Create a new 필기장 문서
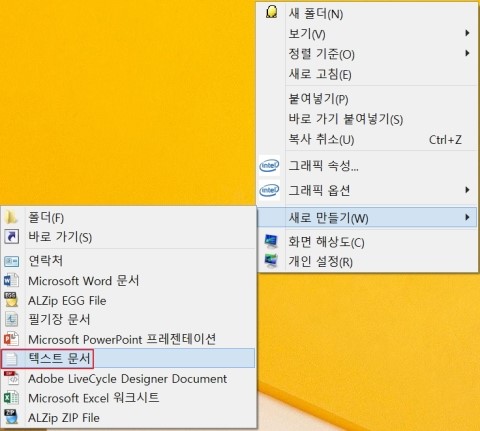480x431 pixels. 128,320
